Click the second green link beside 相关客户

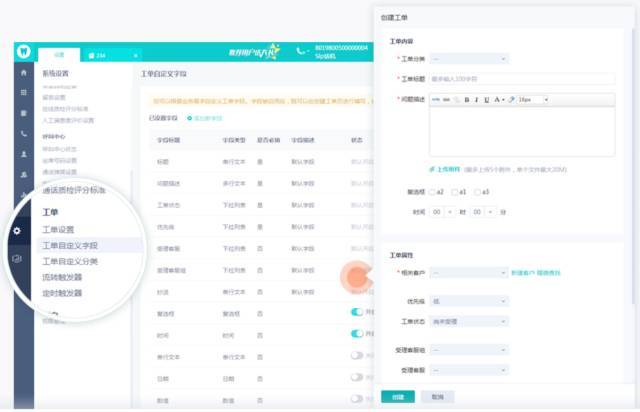click(548, 273)
